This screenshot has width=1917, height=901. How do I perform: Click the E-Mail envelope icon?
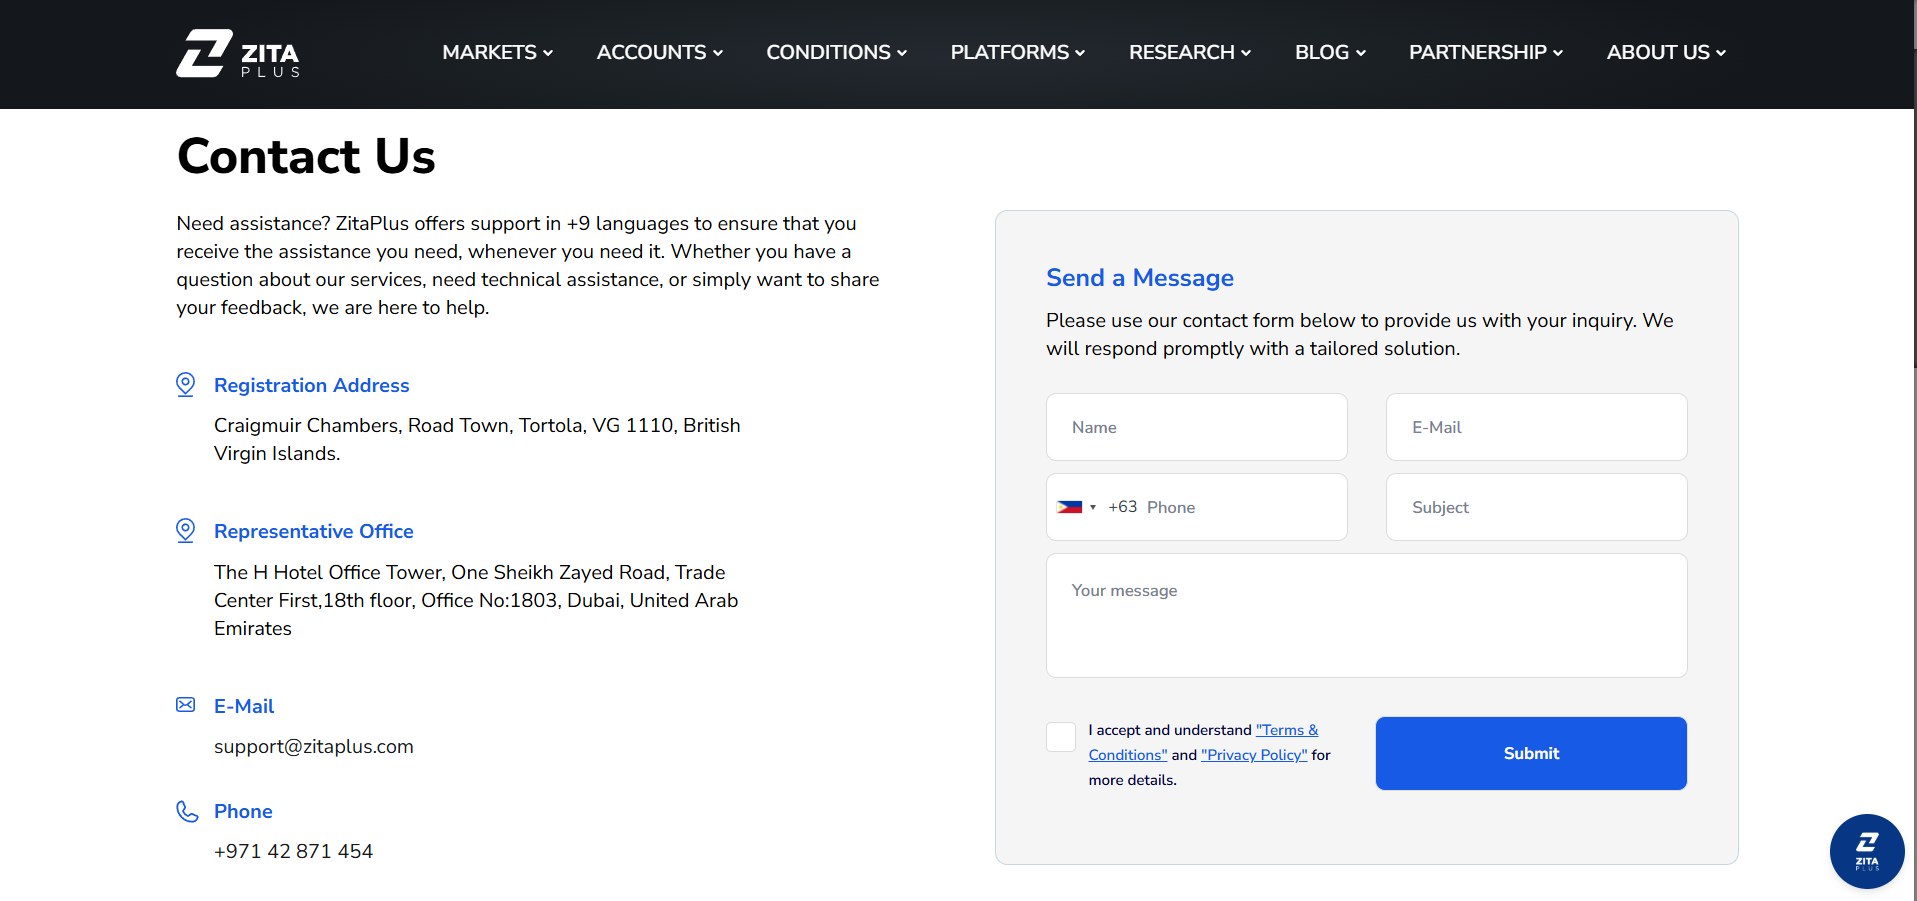186,705
